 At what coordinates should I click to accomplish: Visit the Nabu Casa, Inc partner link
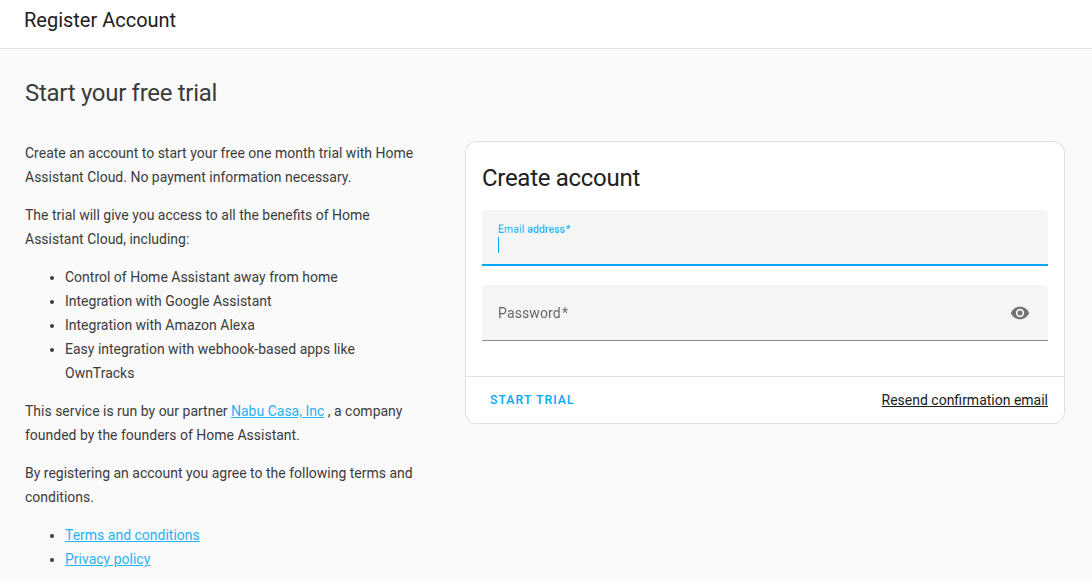276,410
